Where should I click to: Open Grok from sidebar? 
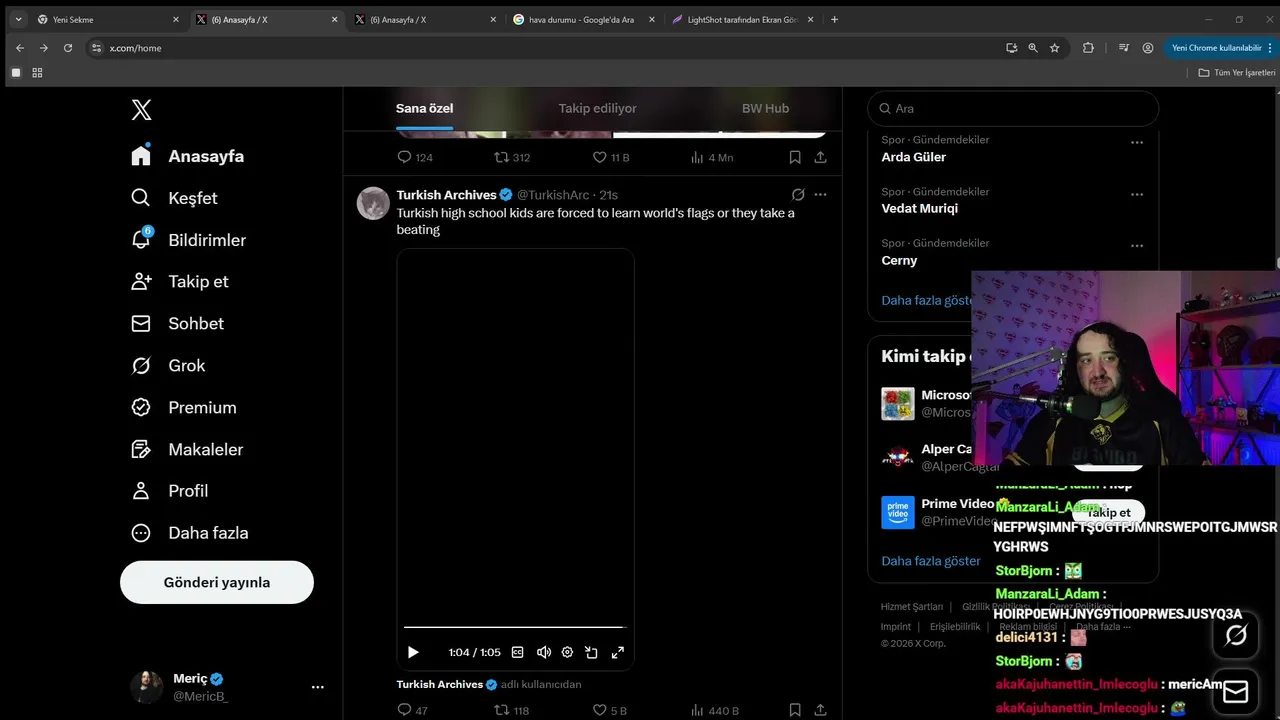pyautogui.click(x=168, y=366)
